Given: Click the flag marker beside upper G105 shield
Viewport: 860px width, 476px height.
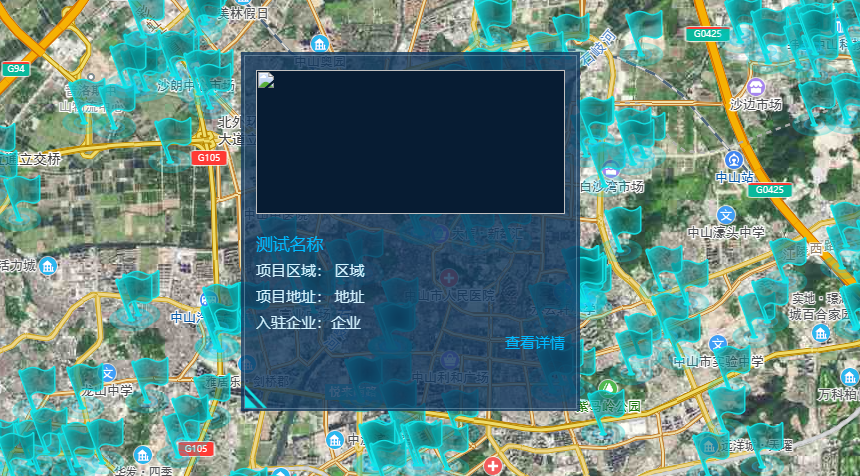Looking at the screenshot, I should [171, 140].
